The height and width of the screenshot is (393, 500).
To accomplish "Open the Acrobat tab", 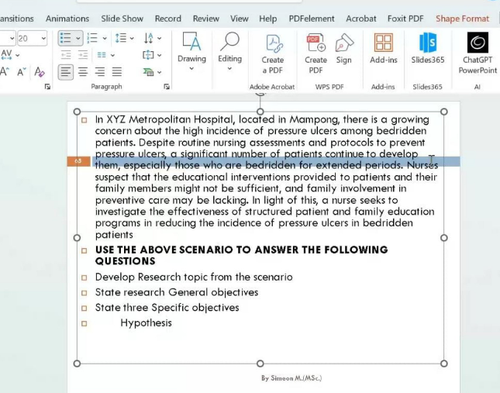I will coord(361,19).
